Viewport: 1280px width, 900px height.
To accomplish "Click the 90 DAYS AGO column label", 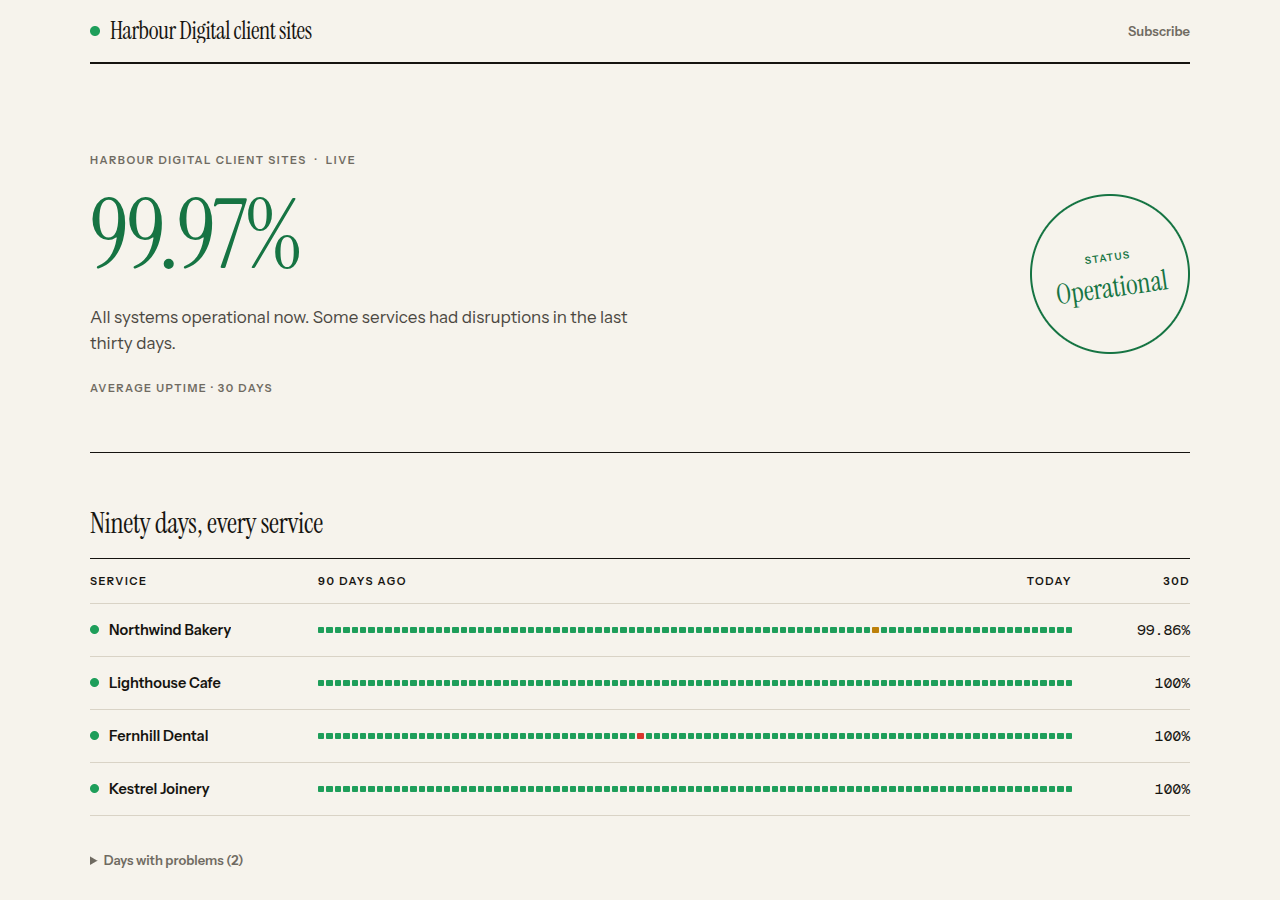I will [362, 581].
